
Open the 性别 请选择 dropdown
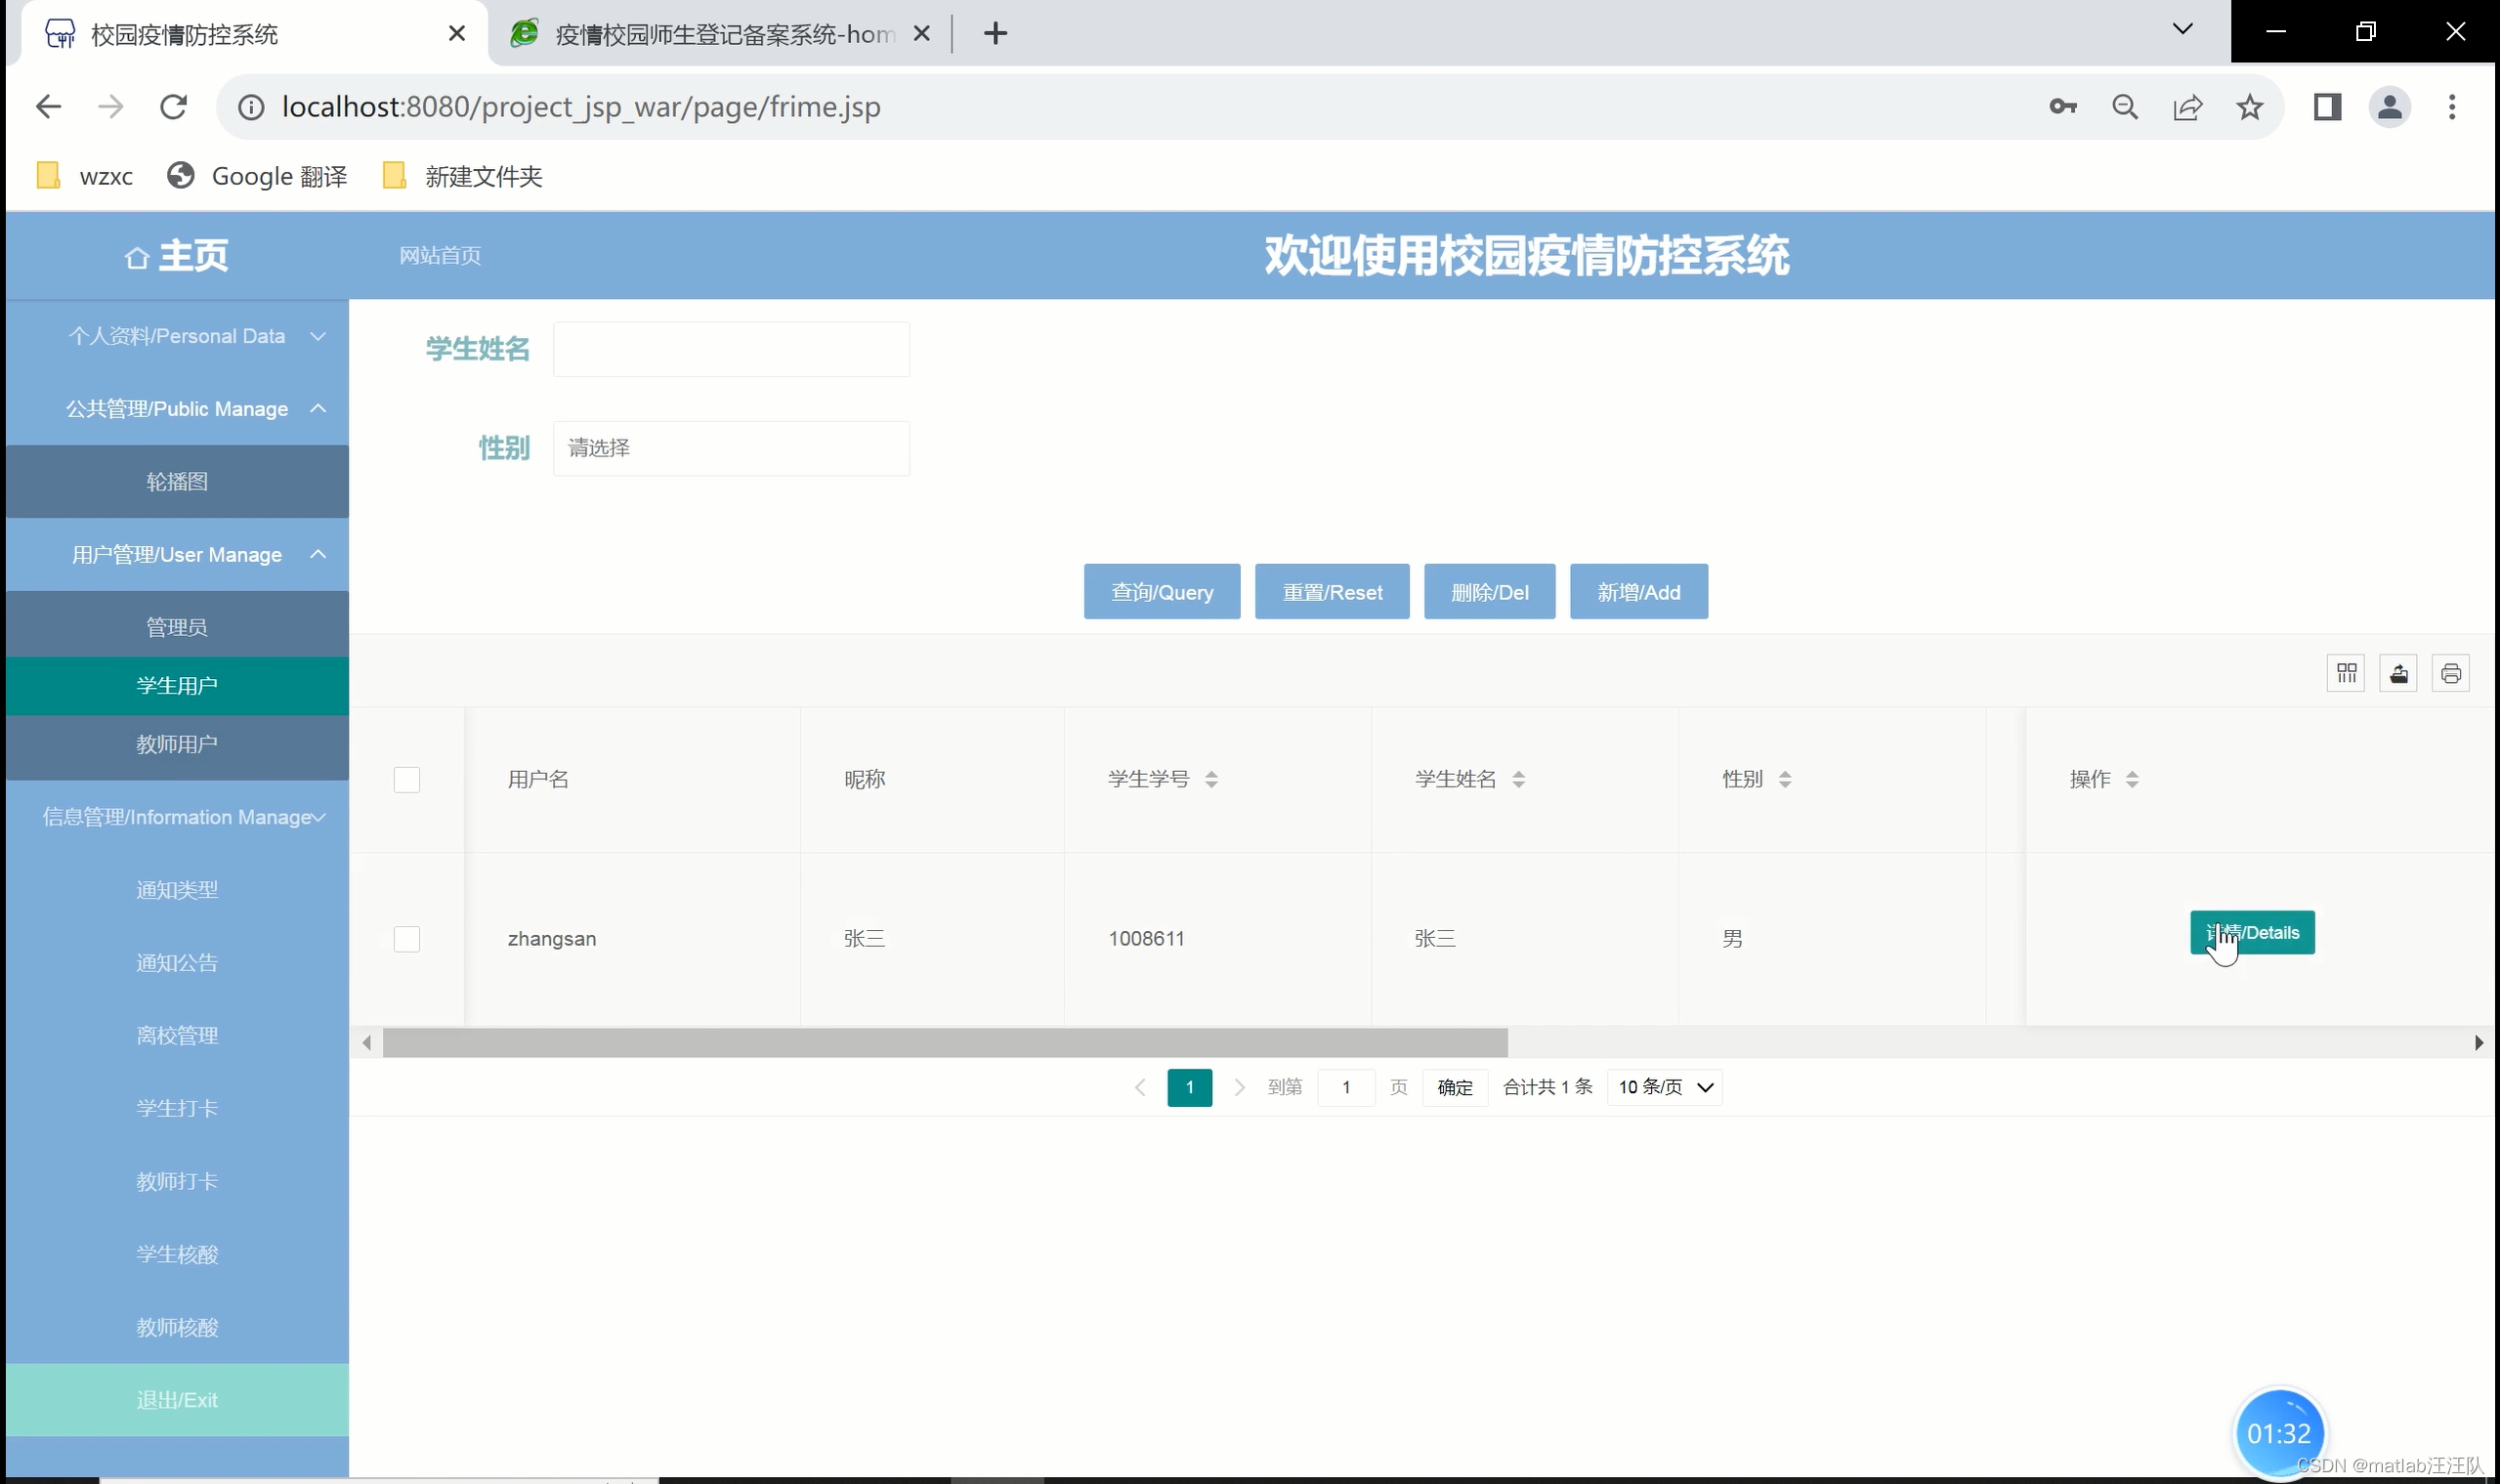point(731,448)
